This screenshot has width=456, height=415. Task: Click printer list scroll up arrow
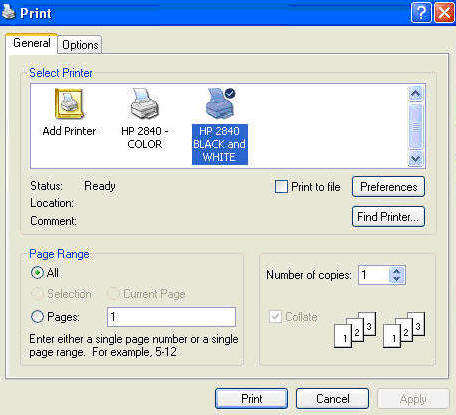(416, 94)
